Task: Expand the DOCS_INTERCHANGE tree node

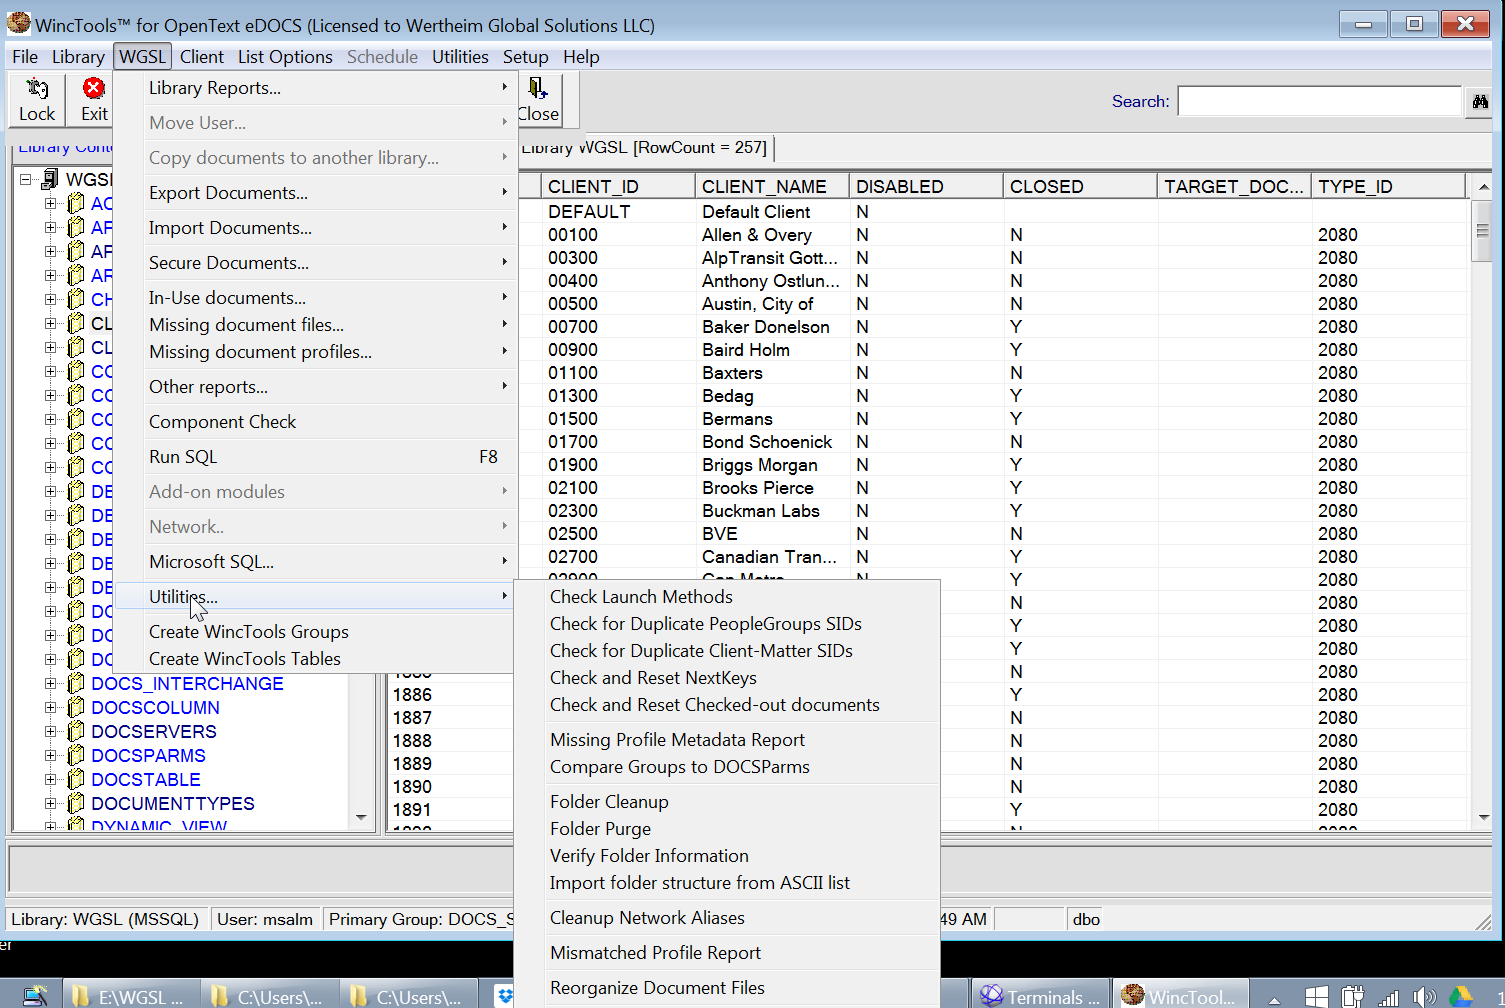Action: click(x=50, y=684)
